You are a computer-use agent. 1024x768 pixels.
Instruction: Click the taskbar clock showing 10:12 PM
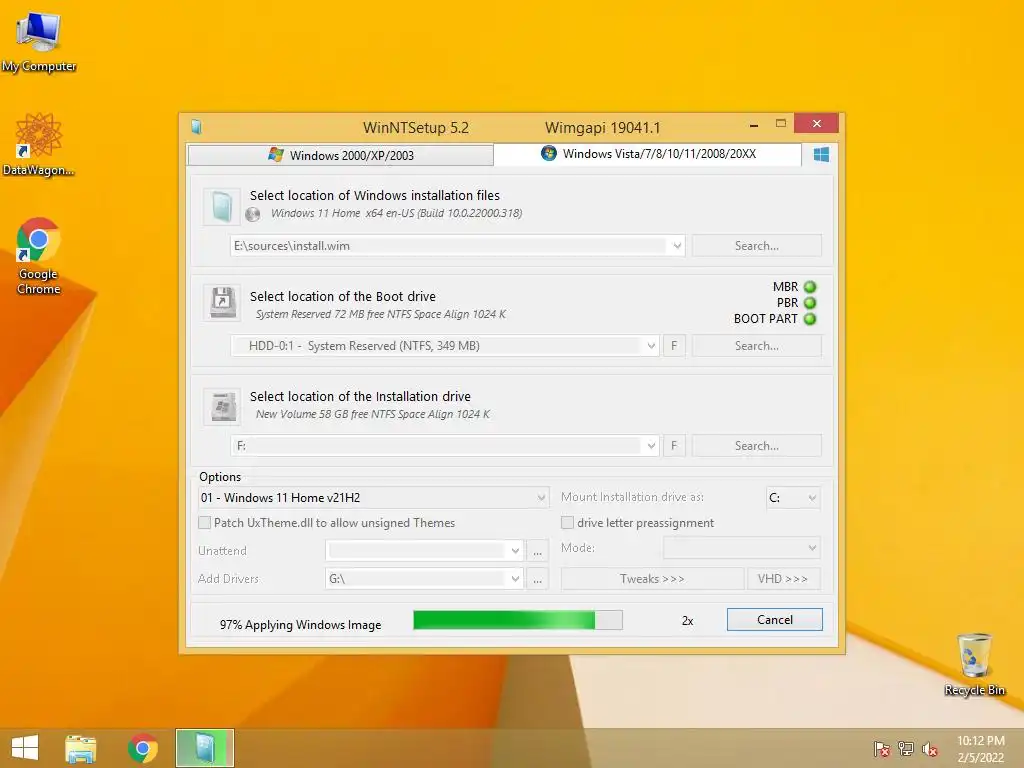pyautogui.click(x=980, y=749)
